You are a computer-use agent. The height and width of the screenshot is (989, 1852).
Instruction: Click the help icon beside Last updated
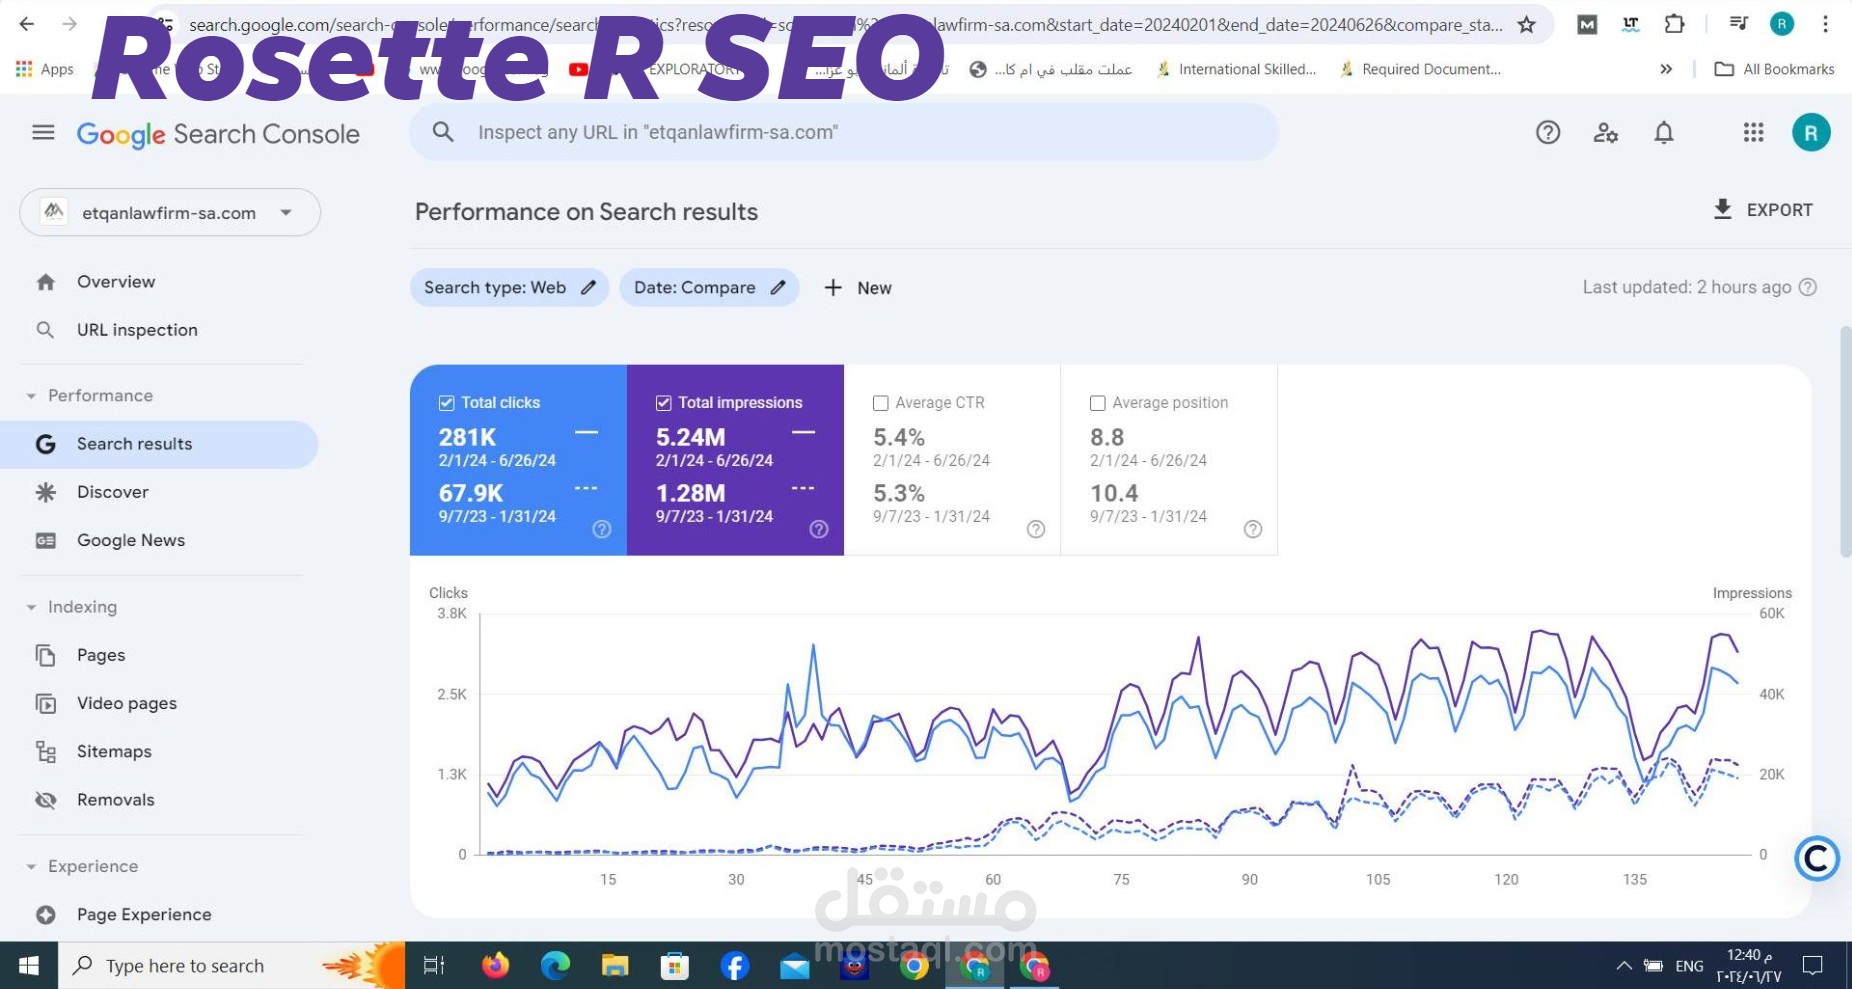coord(1808,287)
